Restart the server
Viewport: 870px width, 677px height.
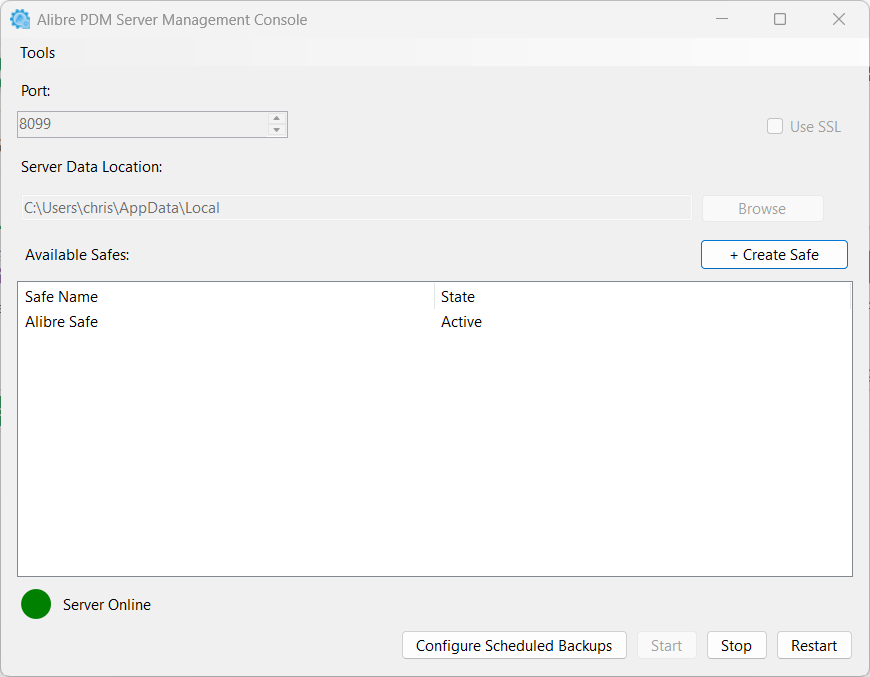(814, 646)
